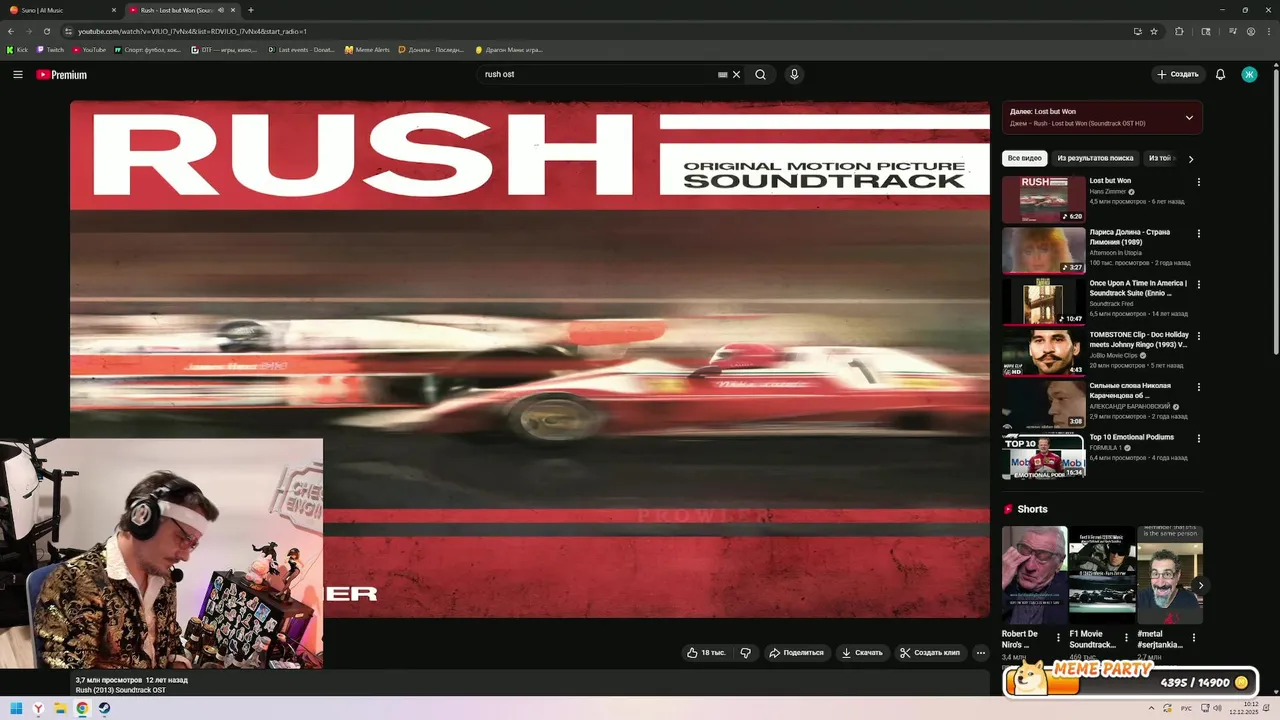
Task: Open the 'Лариса Долина - Страна Лимония' thumbnail
Action: point(1043,250)
